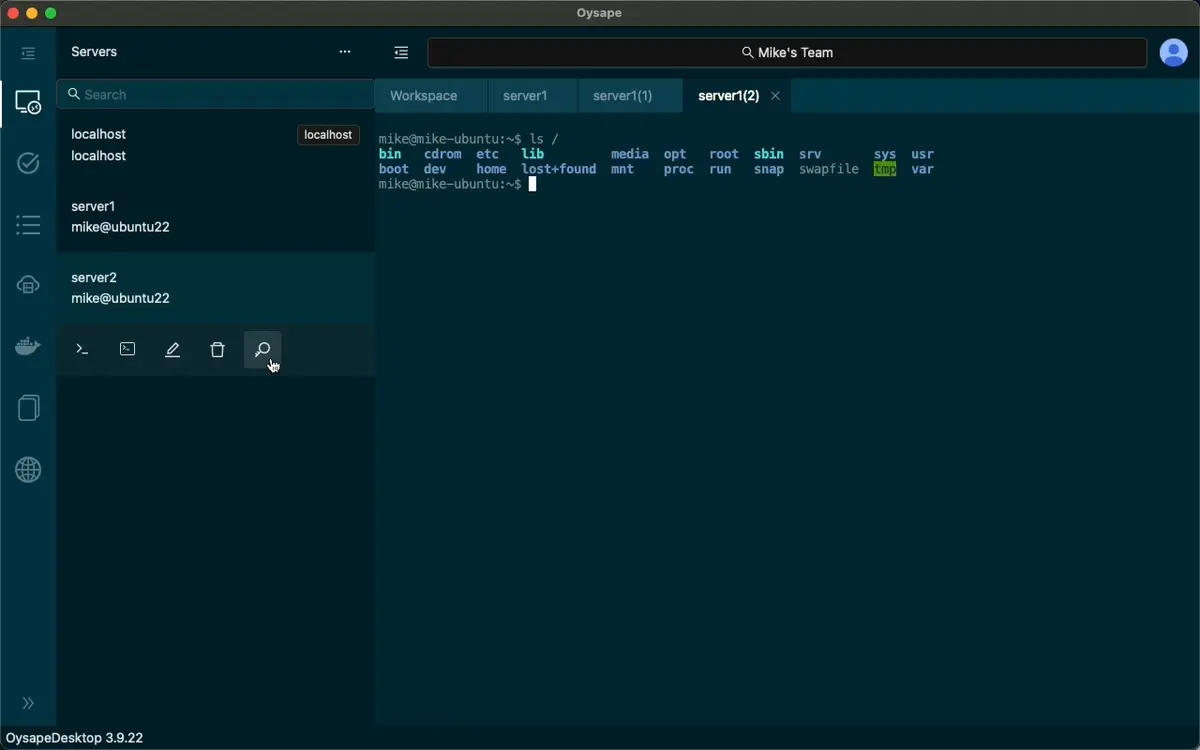Click 'OysapeDesktop 3.9.22' in the status bar

[x=75, y=738]
